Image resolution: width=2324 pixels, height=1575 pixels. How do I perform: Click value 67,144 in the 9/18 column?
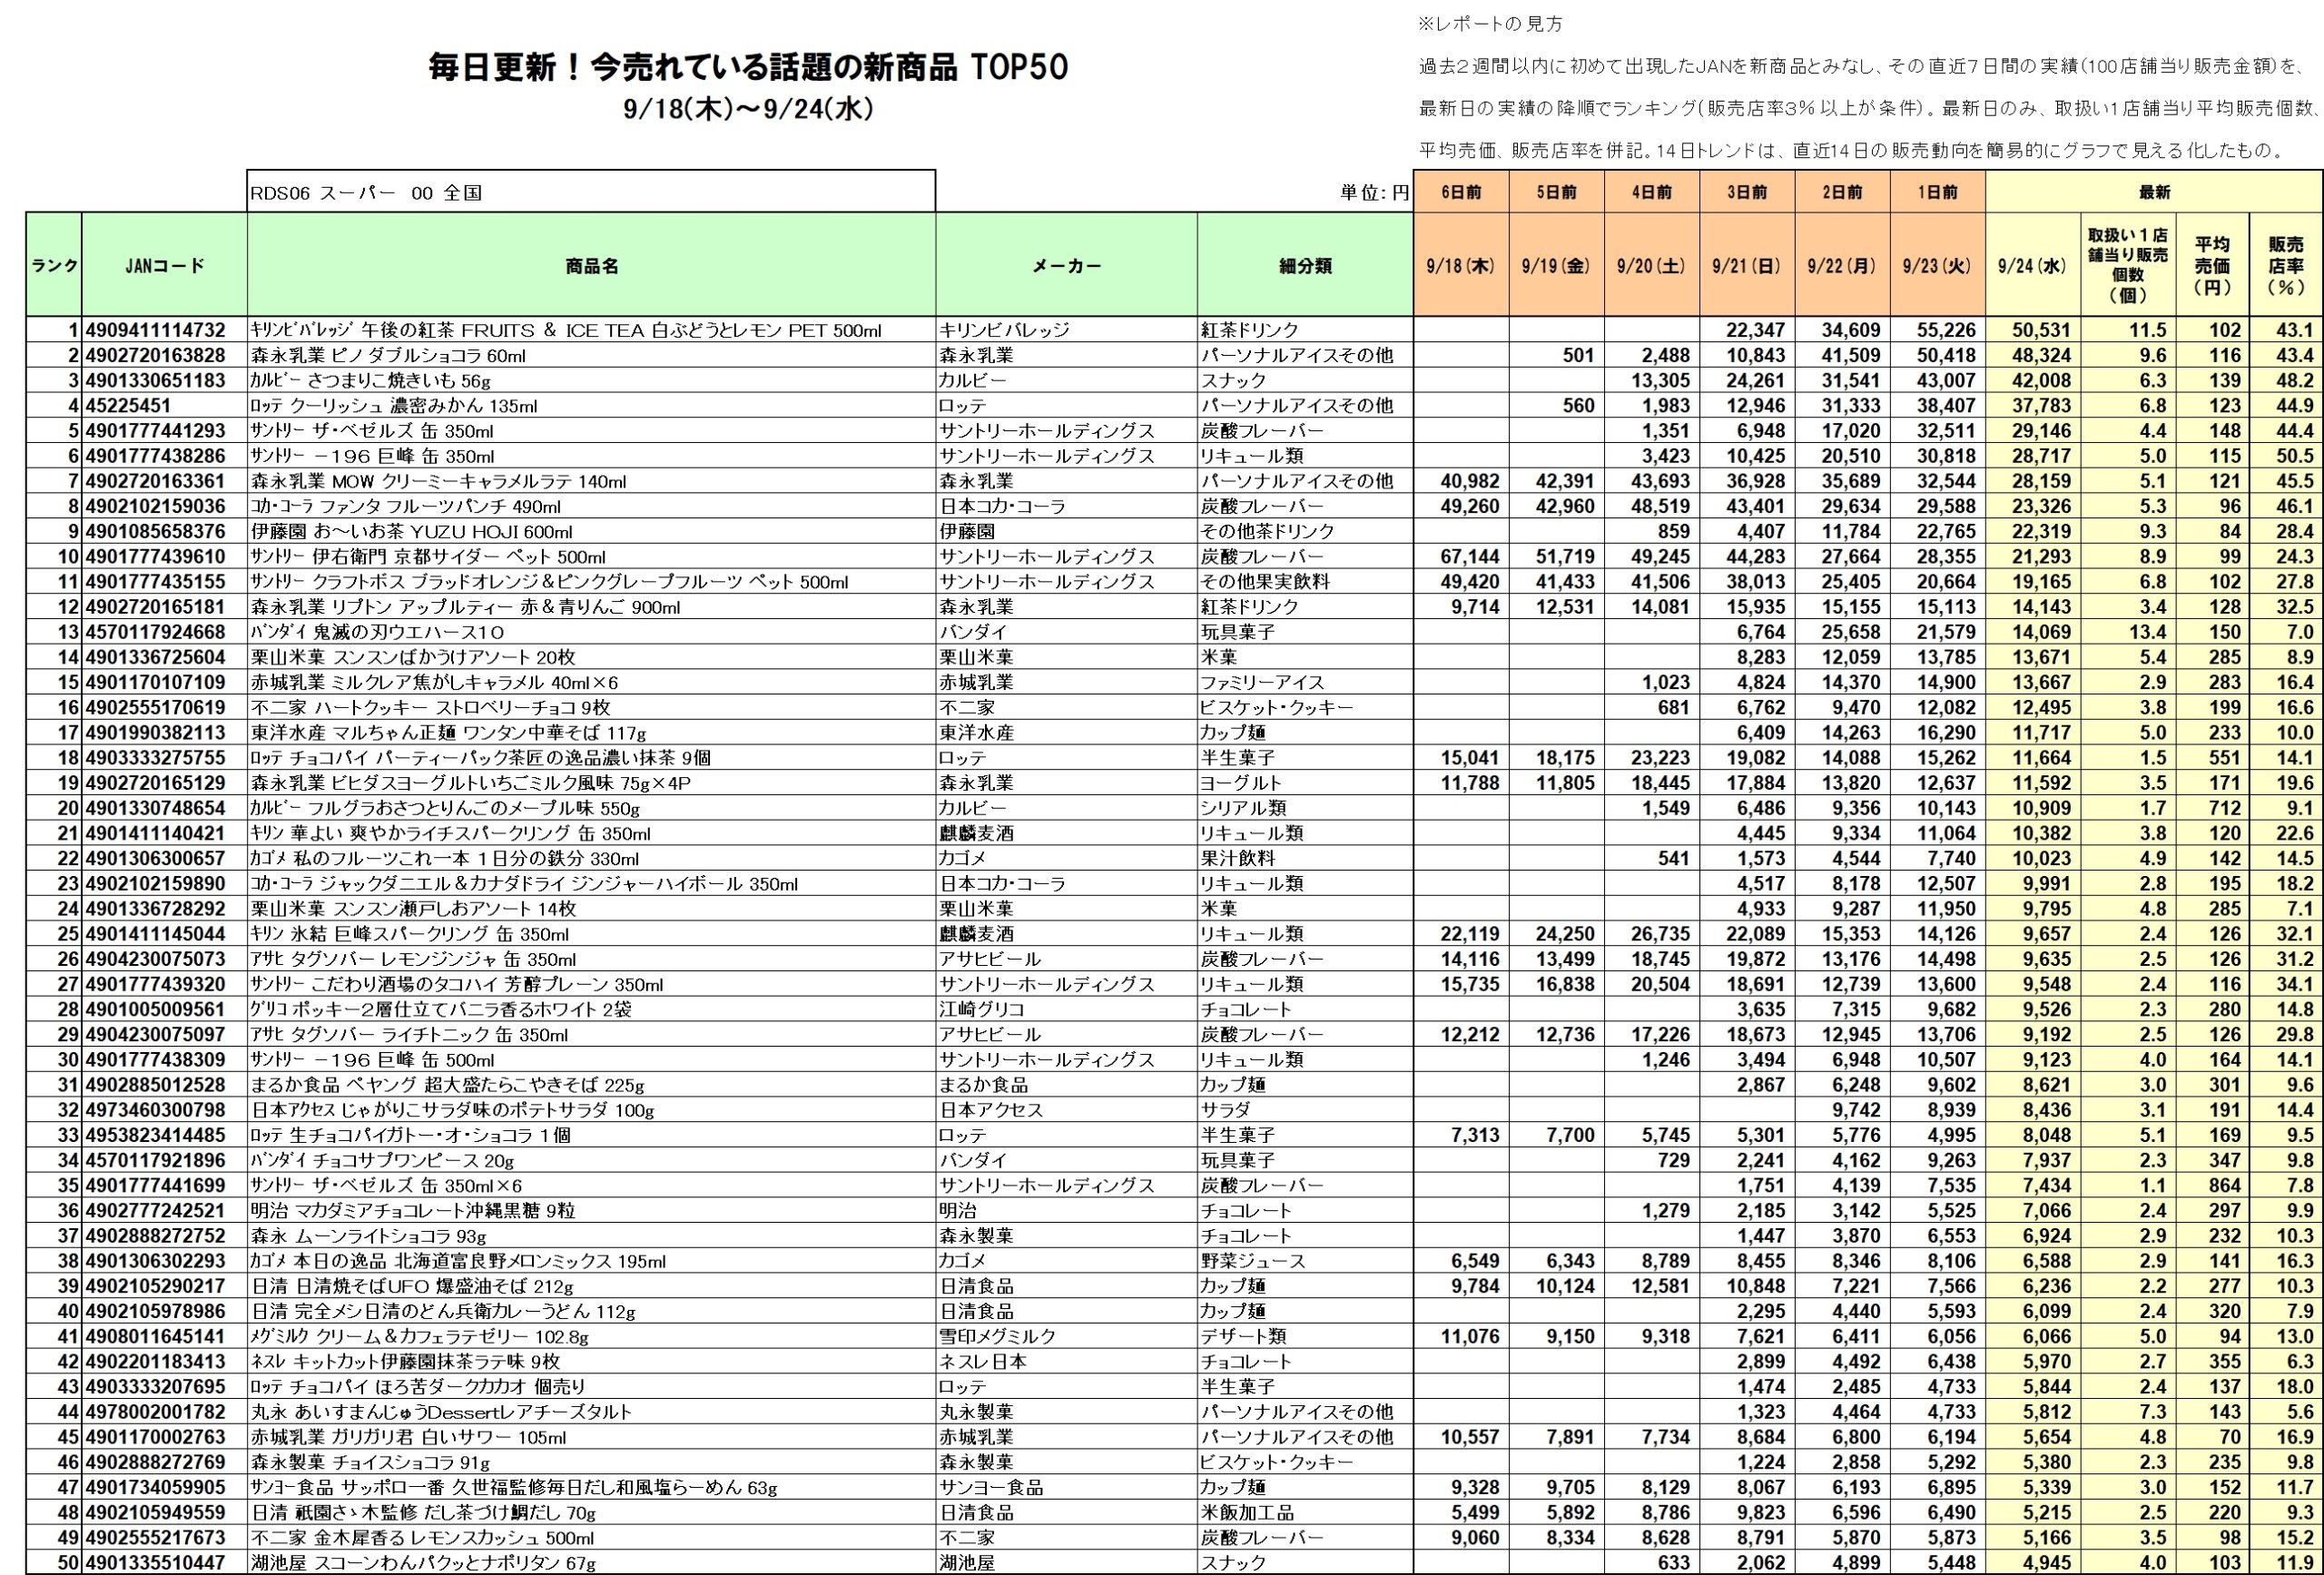1469,556
